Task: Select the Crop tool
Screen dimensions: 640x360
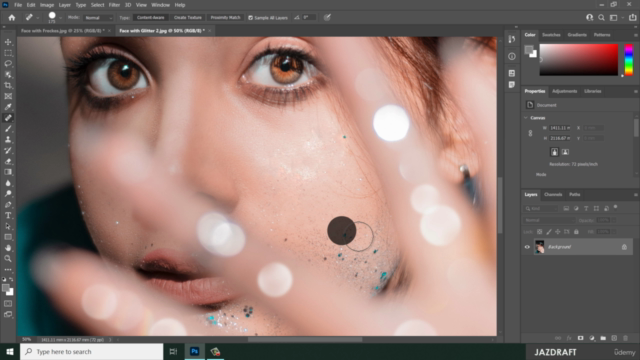Action: [x=8, y=85]
